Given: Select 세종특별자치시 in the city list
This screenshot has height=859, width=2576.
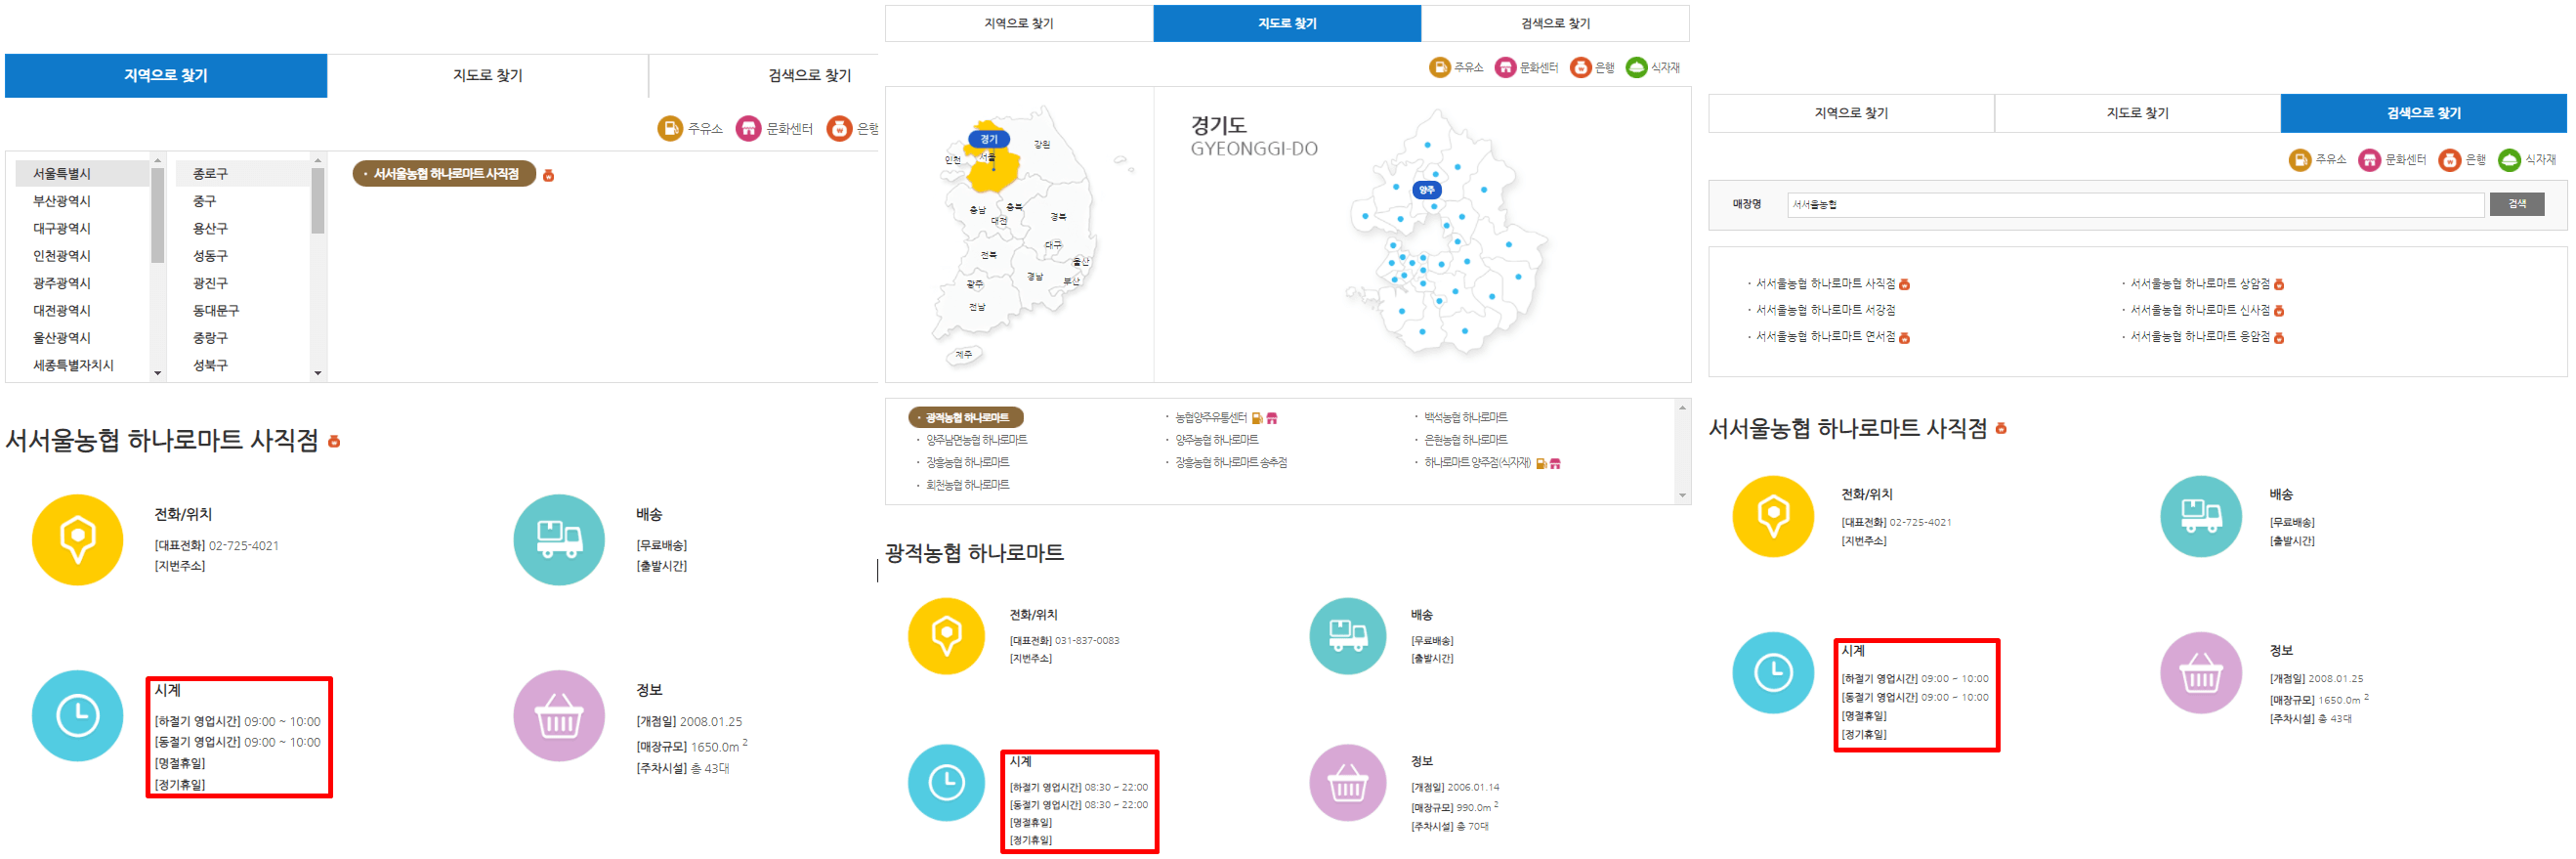Looking at the screenshot, I should click(73, 366).
